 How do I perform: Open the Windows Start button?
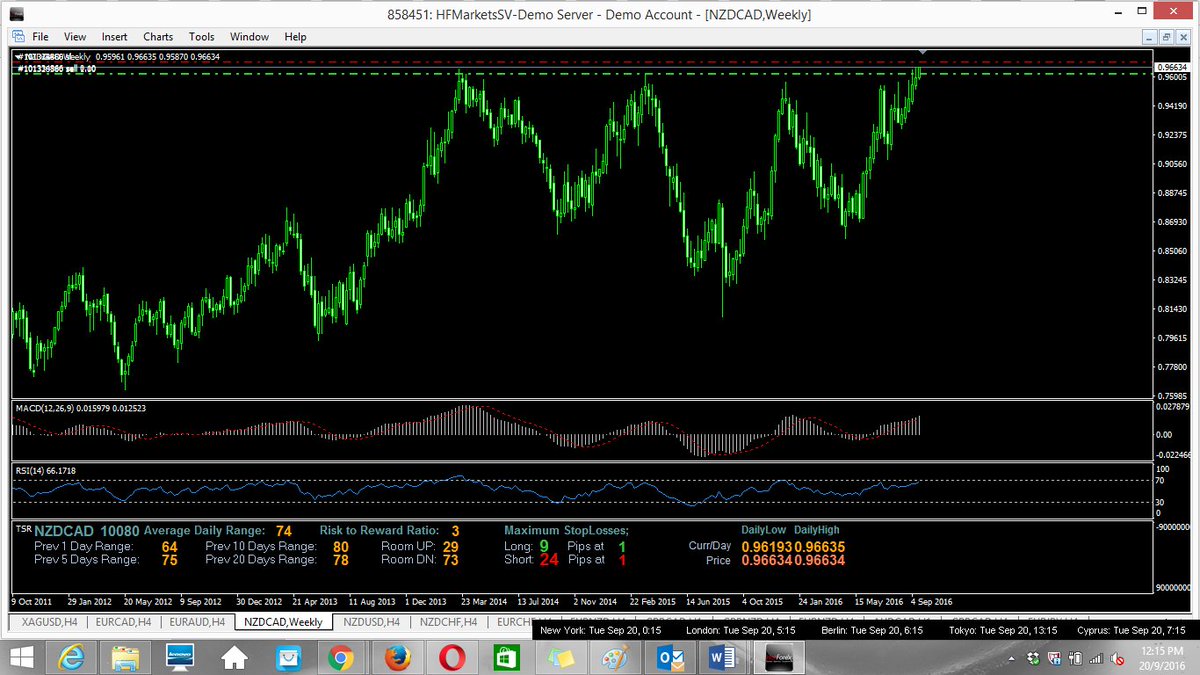point(21,658)
